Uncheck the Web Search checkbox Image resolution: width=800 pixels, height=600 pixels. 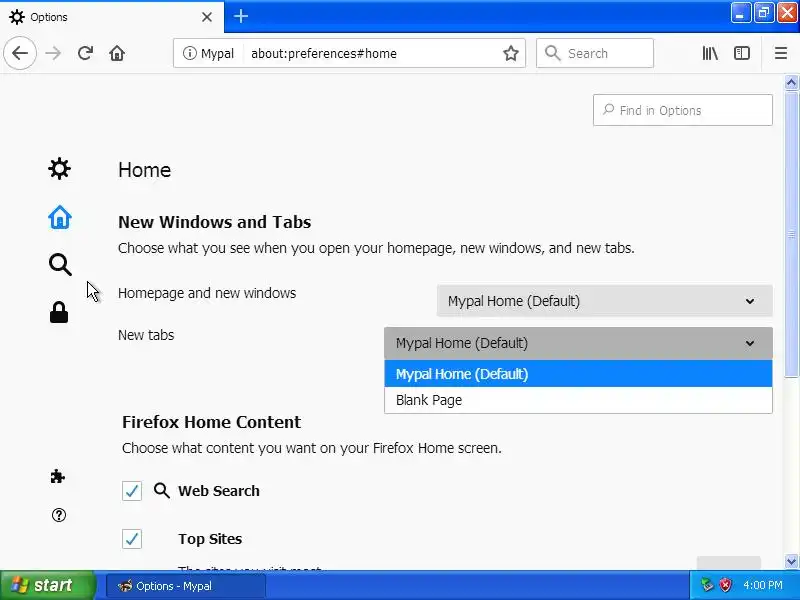pyautogui.click(x=132, y=491)
